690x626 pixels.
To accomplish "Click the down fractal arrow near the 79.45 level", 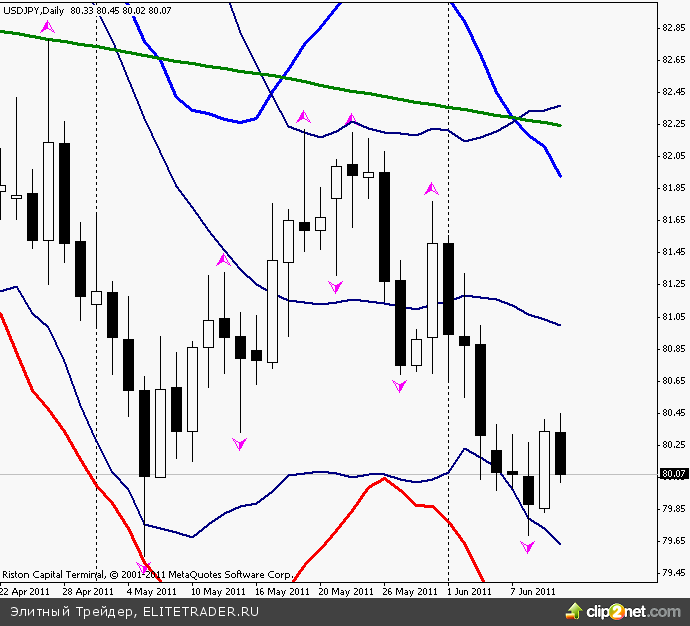I will point(145,568).
